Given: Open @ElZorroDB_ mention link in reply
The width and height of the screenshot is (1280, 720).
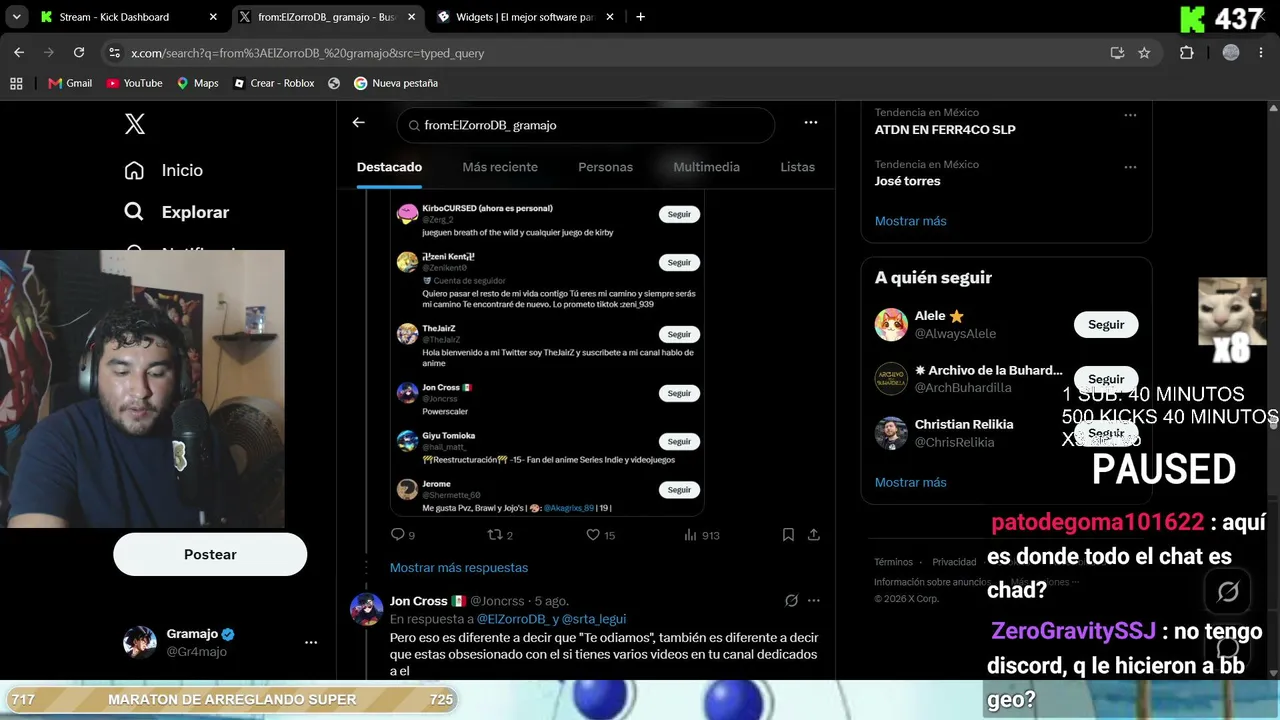Looking at the screenshot, I should coord(512,619).
